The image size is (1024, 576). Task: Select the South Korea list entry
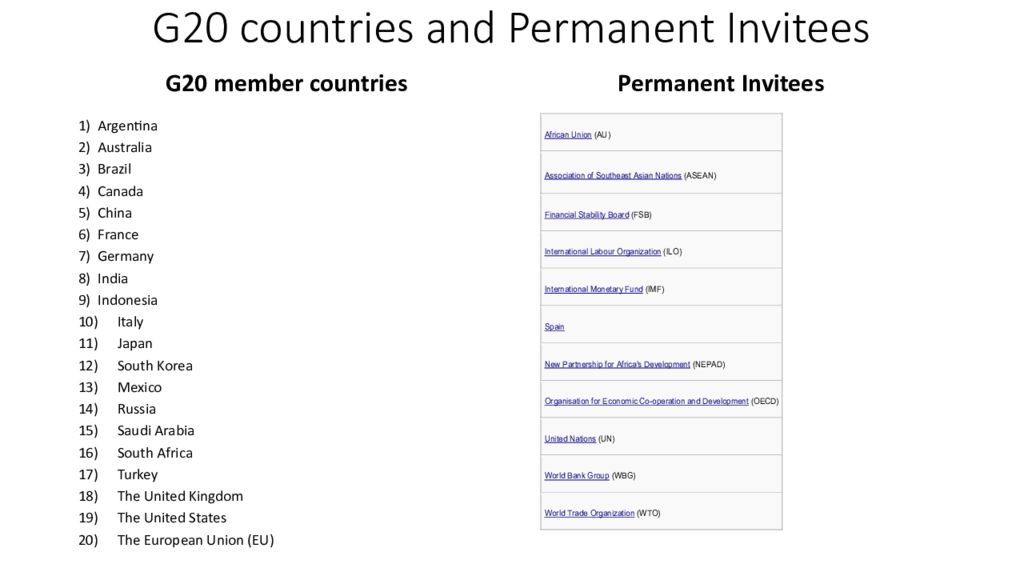pos(155,366)
